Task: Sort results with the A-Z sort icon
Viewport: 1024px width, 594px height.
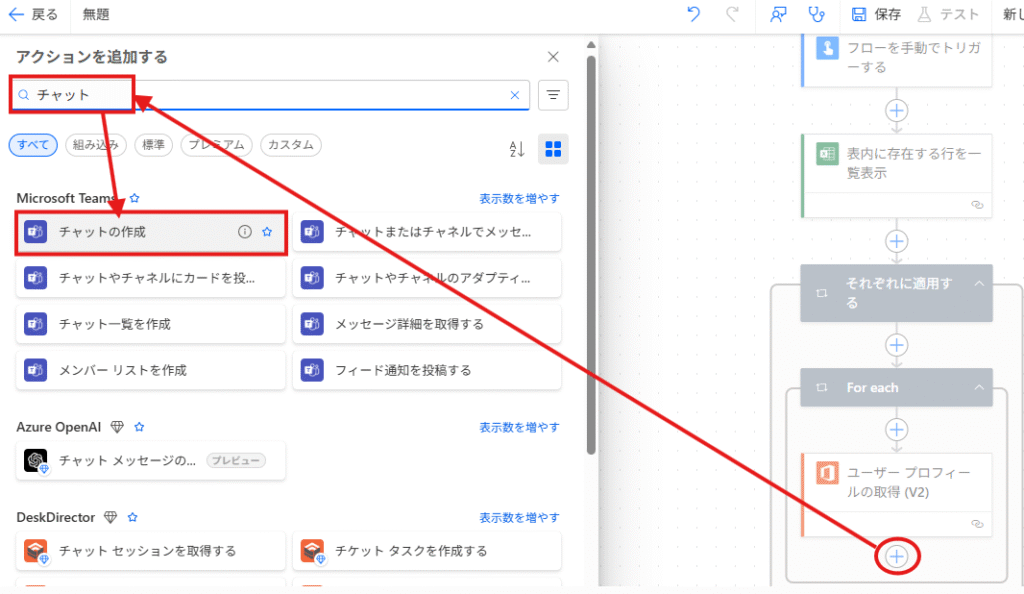Action: (517, 149)
